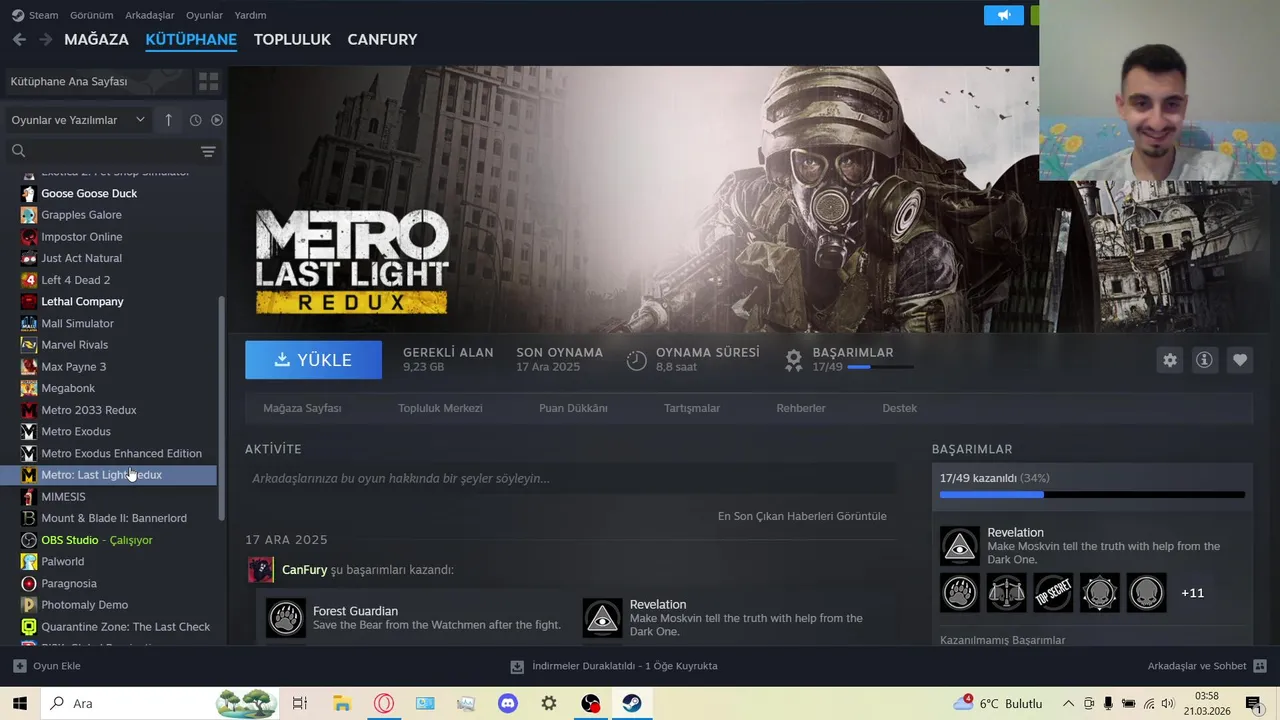Click the library search input field

[112, 151]
